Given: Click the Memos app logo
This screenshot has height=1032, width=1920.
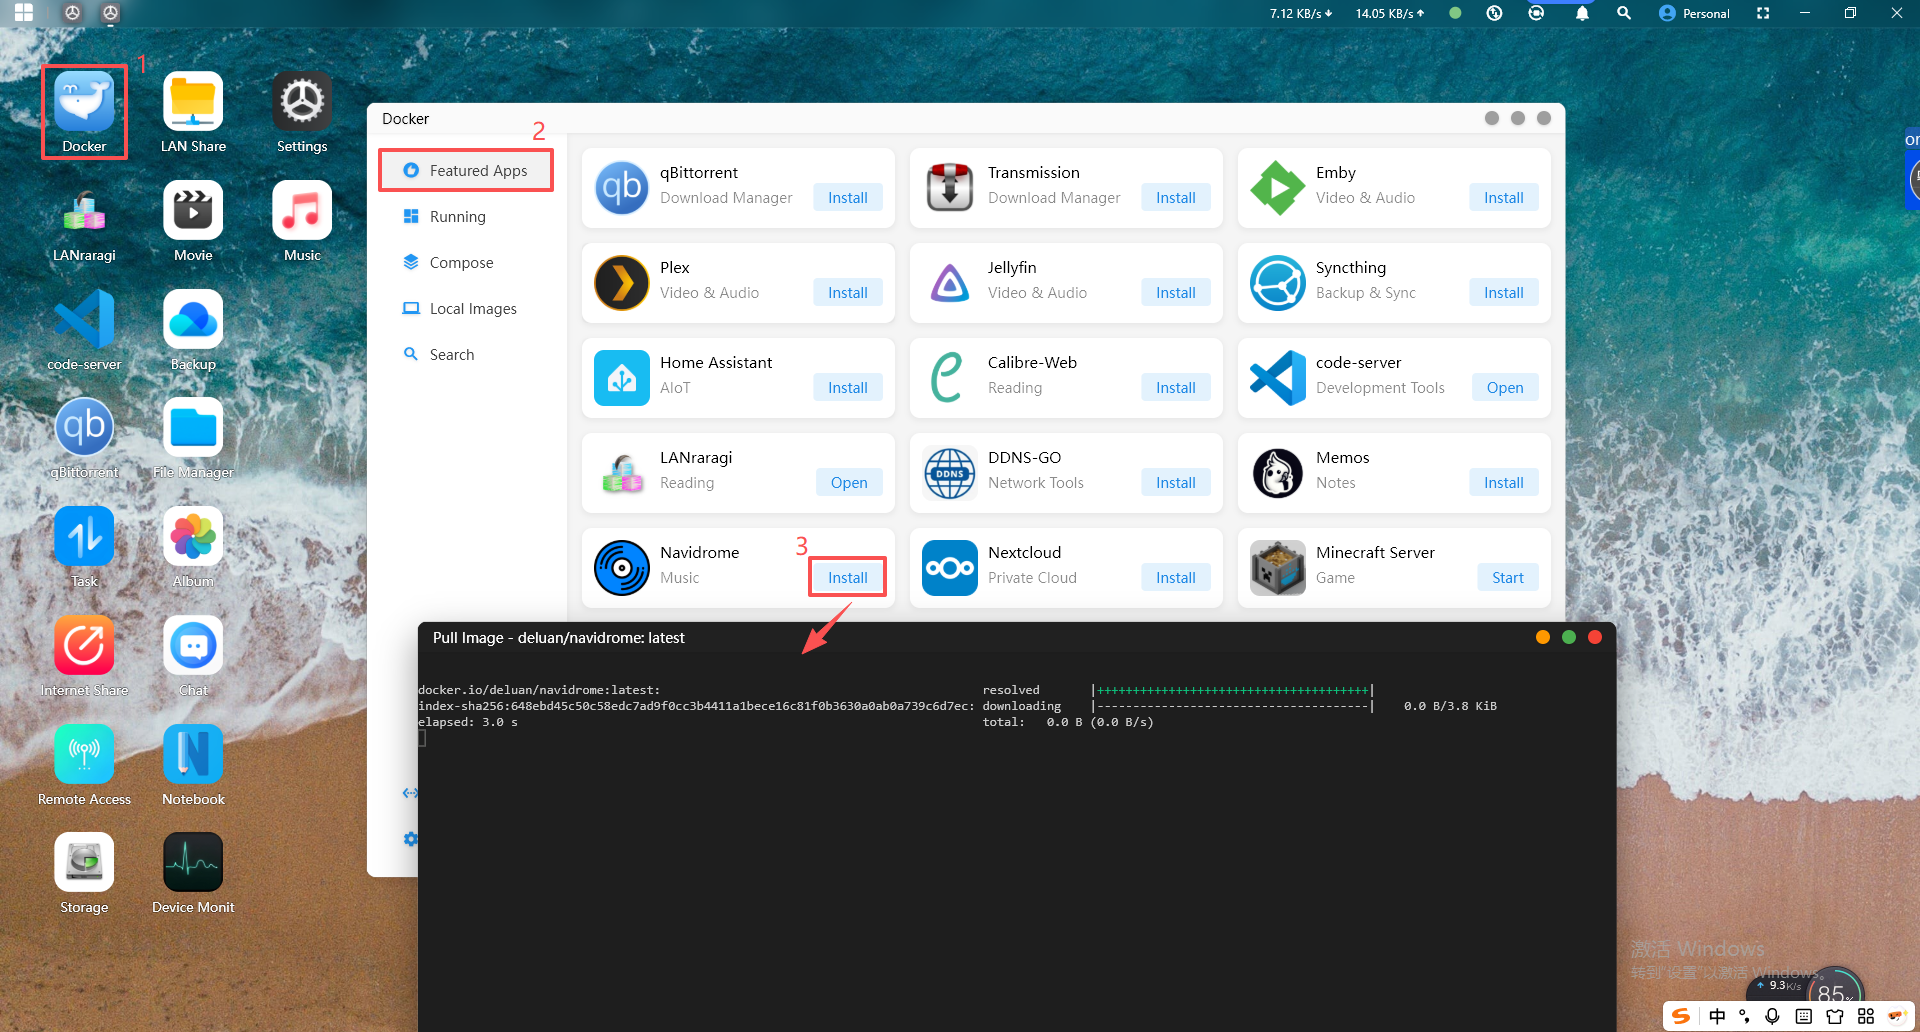Looking at the screenshot, I should 1278,473.
